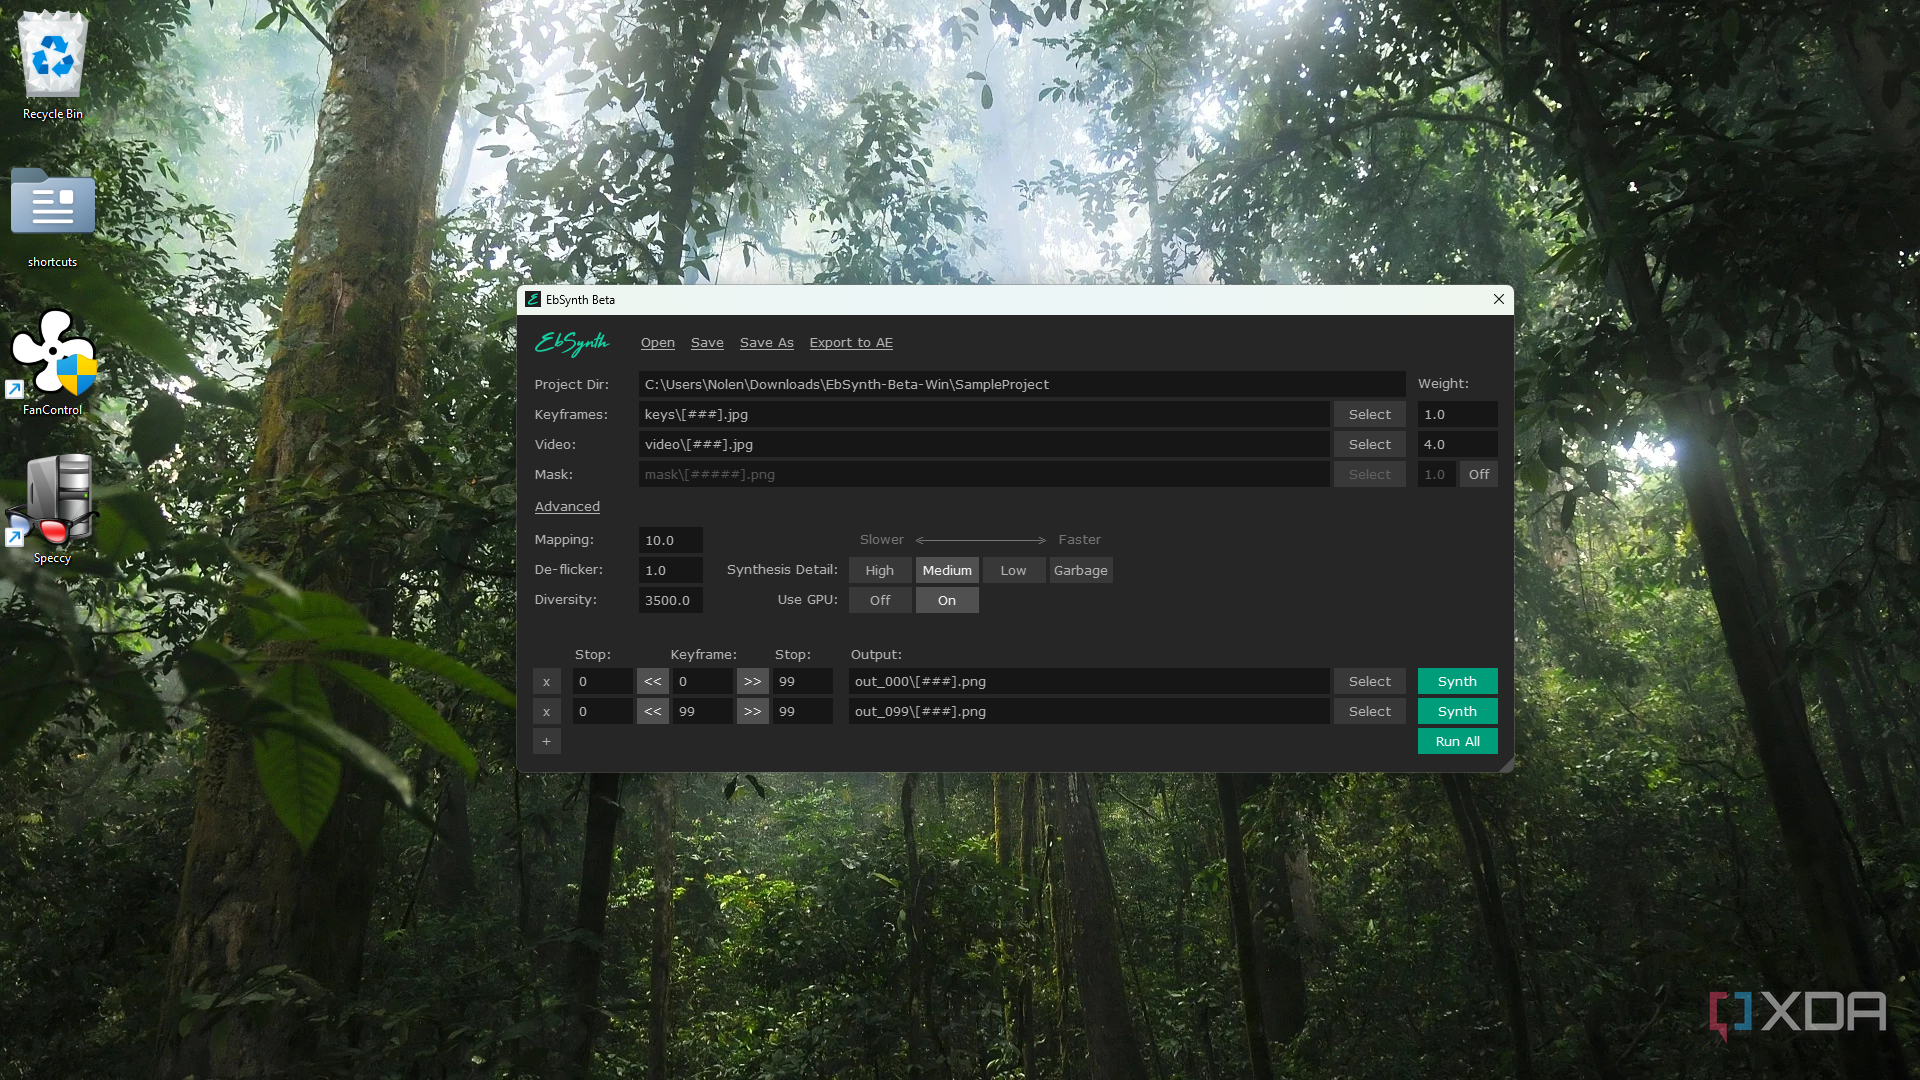
Task: Remove the second keyframe row with x
Action: [x=546, y=712]
